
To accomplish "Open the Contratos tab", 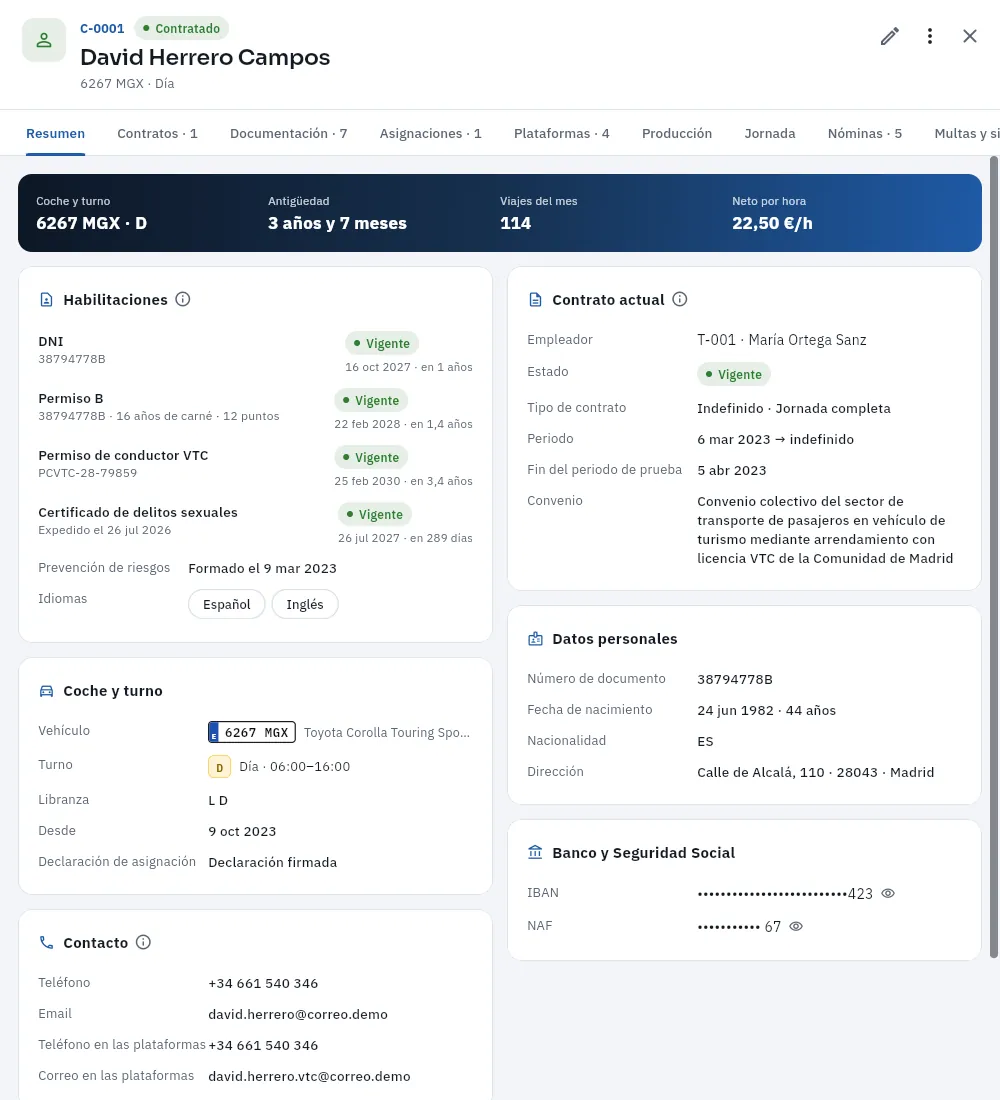I will pyautogui.click(x=157, y=133).
